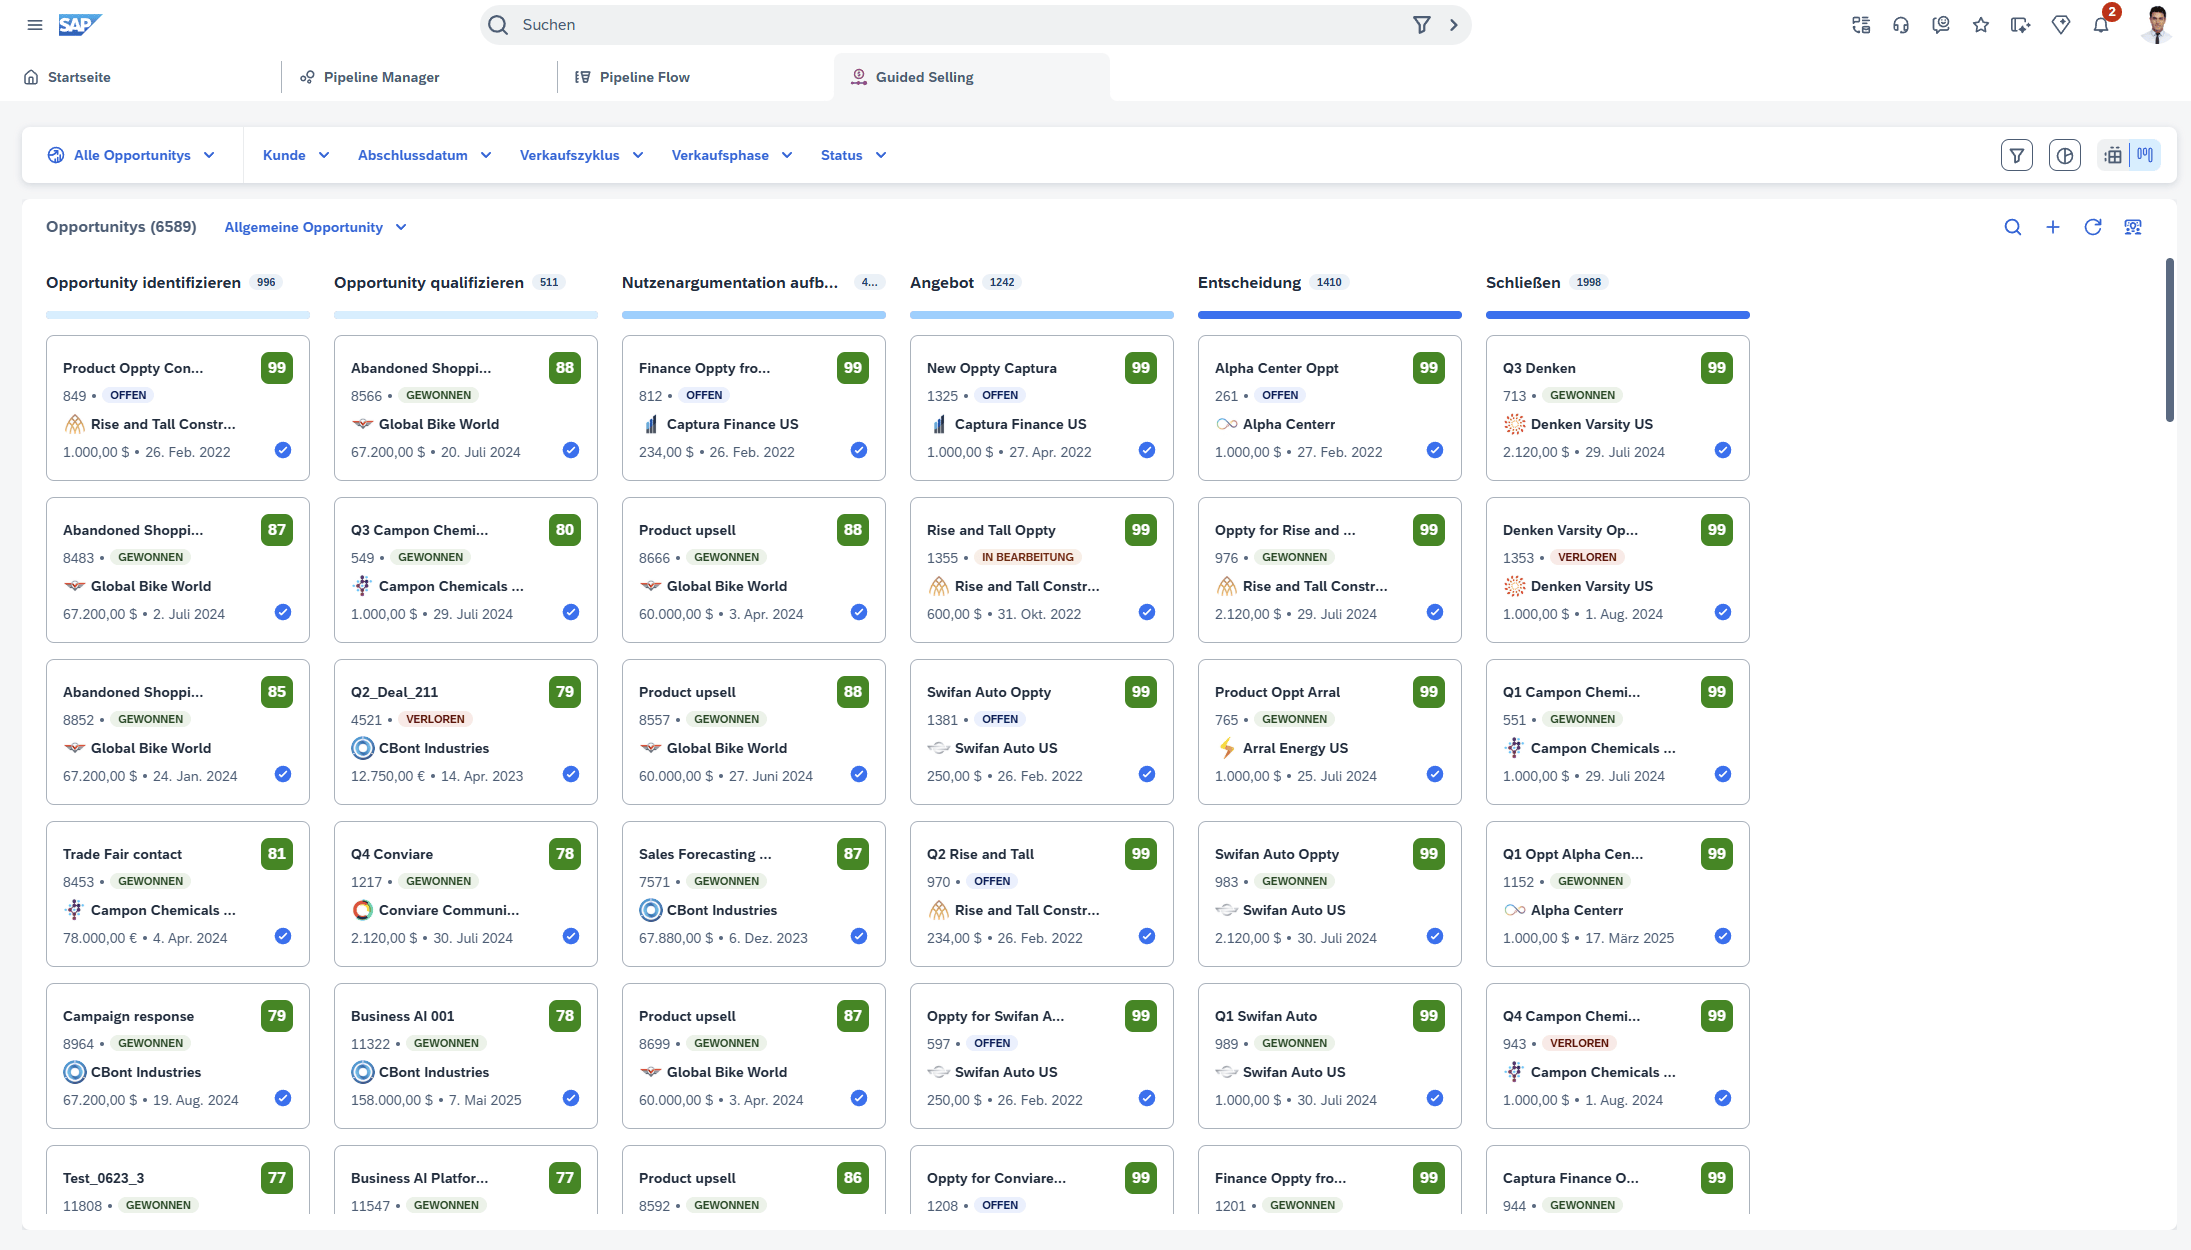
Task: Open the chart view icon in filter bar
Action: click(x=2065, y=155)
